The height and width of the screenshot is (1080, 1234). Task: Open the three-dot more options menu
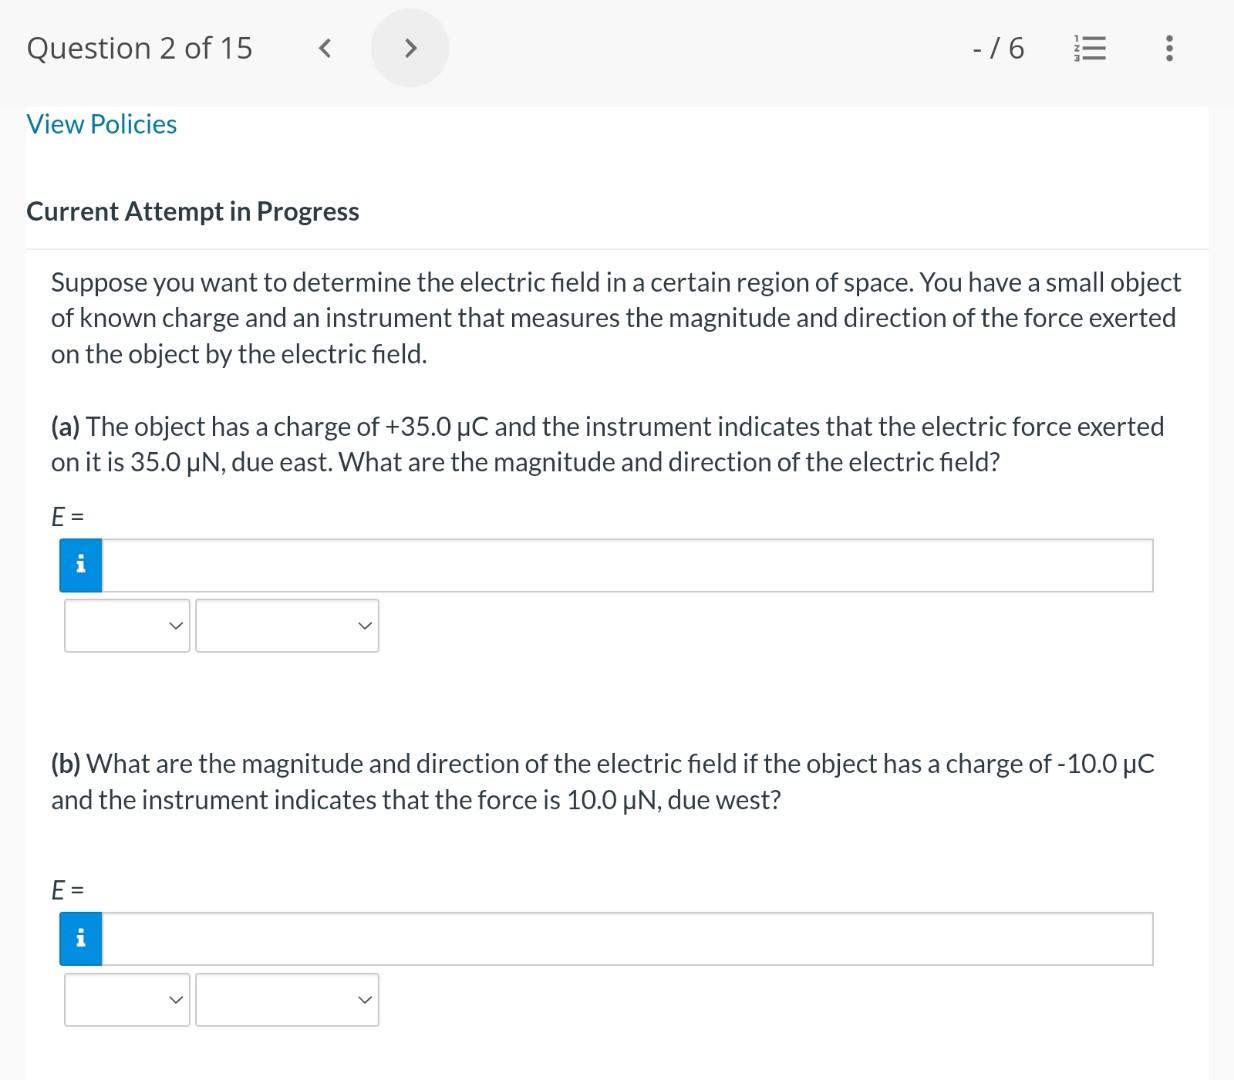click(1169, 48)
